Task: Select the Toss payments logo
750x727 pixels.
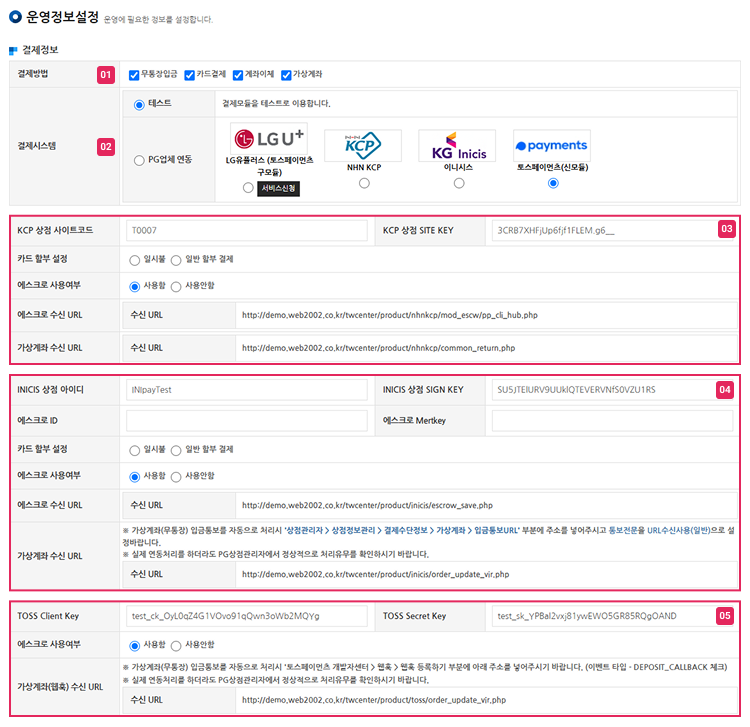Action: (x=552, y=145)
